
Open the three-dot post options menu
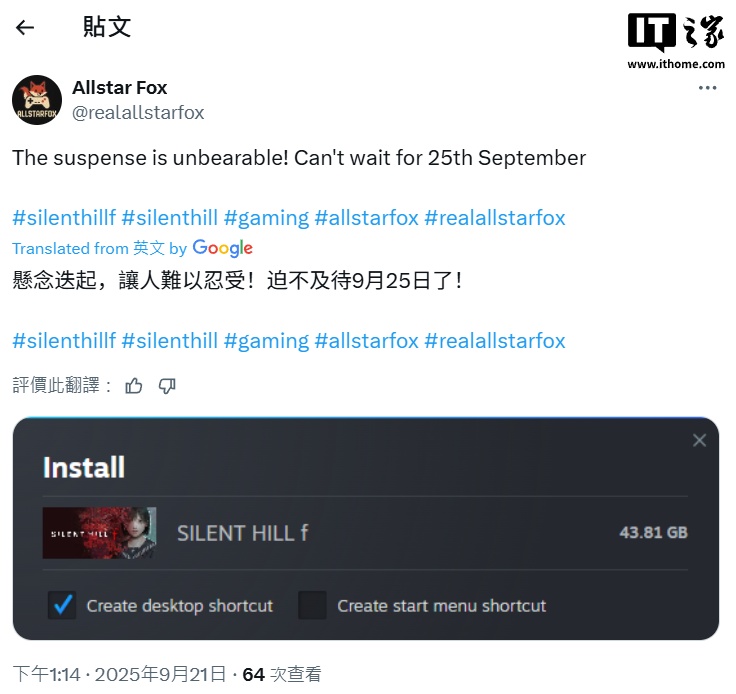707,88
